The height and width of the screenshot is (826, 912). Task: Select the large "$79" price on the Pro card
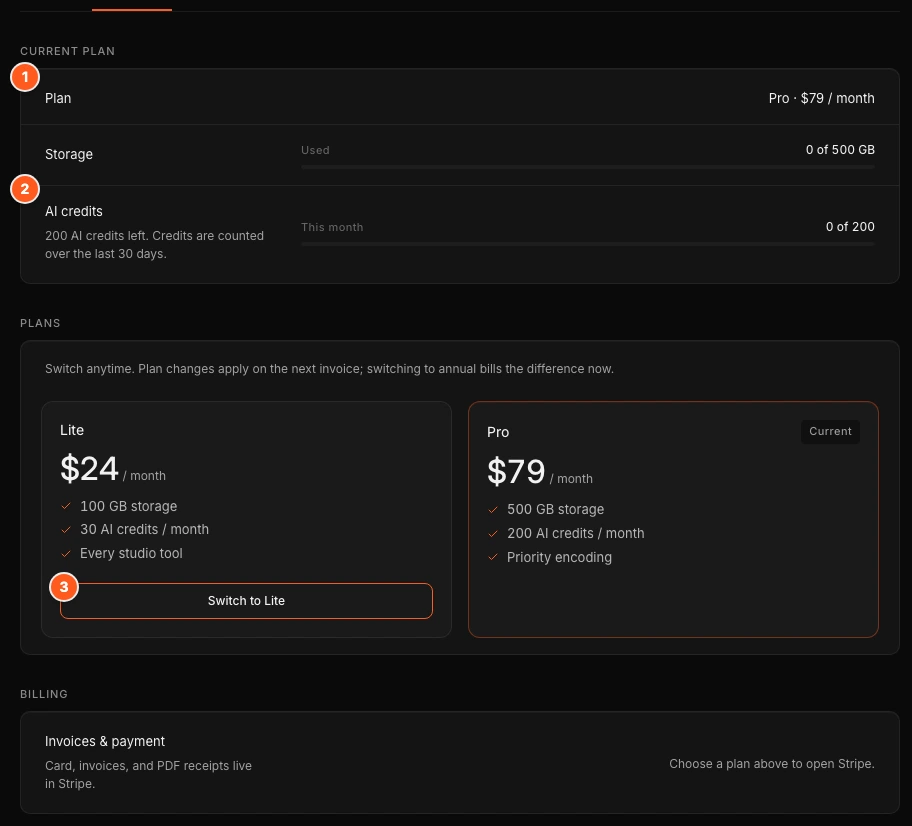point(516,471)
